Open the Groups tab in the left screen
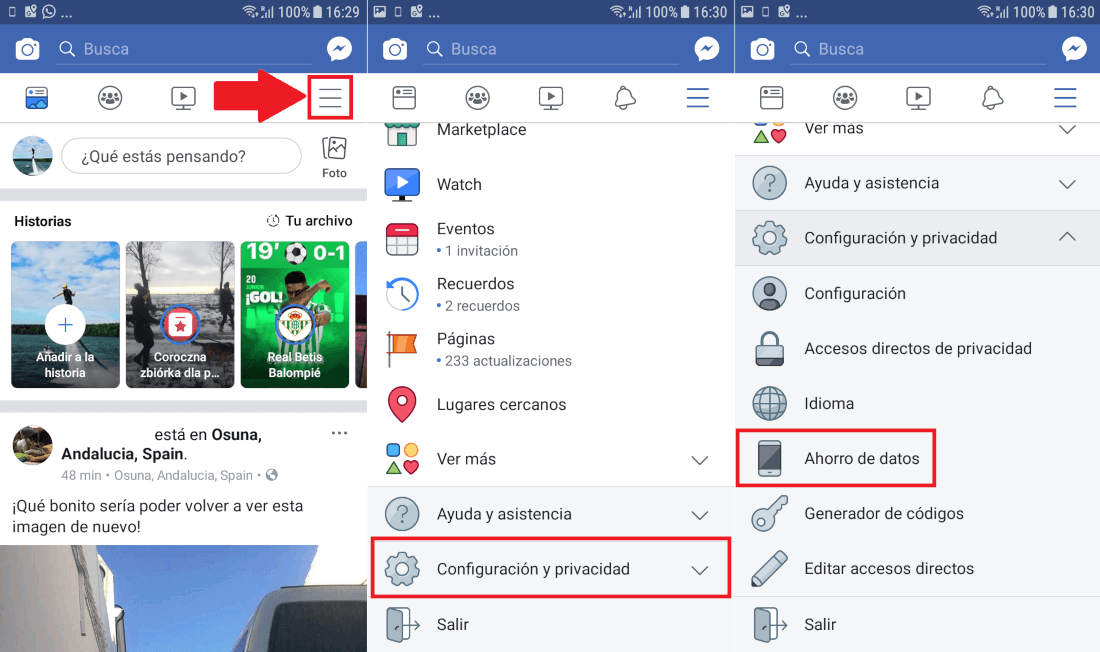Viewport: 1100px width, 652px height. [x=110, y=98]
